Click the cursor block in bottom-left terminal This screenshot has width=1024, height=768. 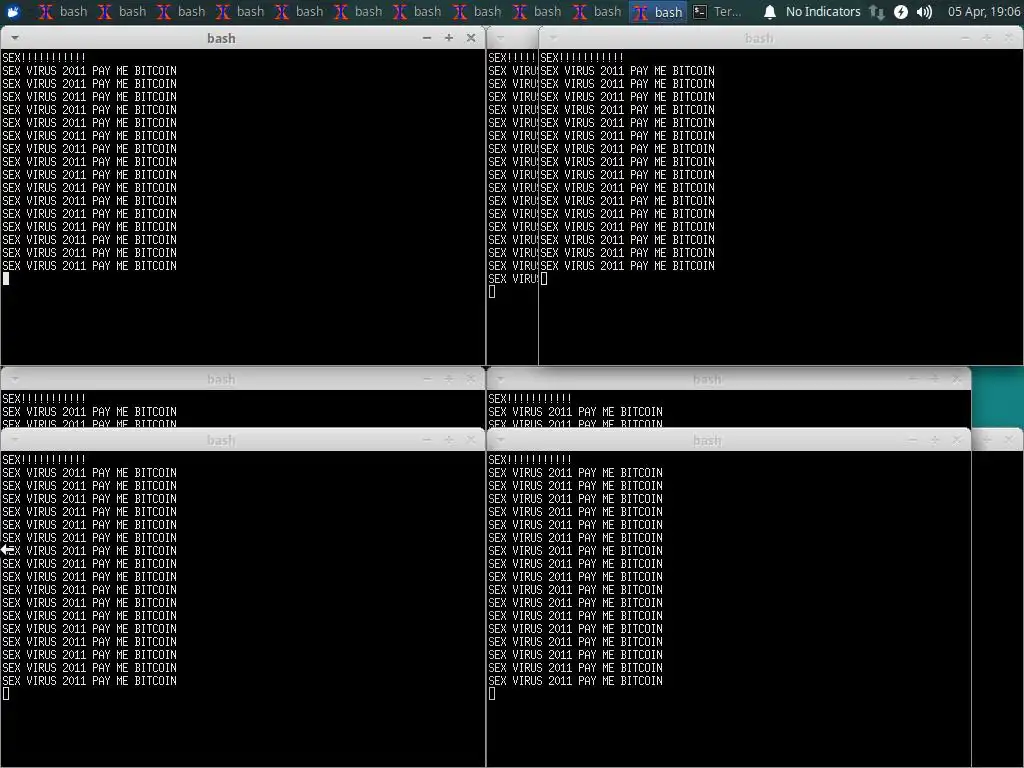point(6,694)
